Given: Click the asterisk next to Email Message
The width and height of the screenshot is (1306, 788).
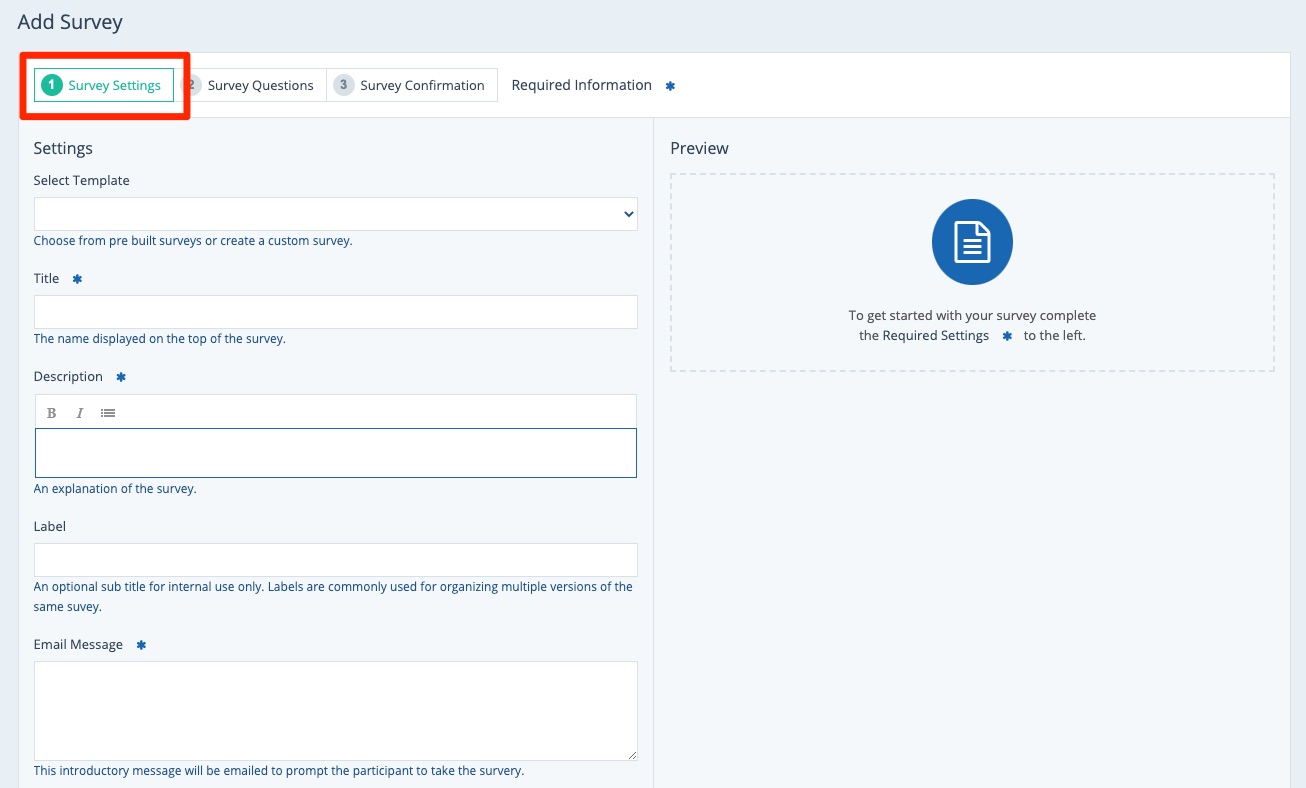Looking at the screenshot, I should click(141, 645).
